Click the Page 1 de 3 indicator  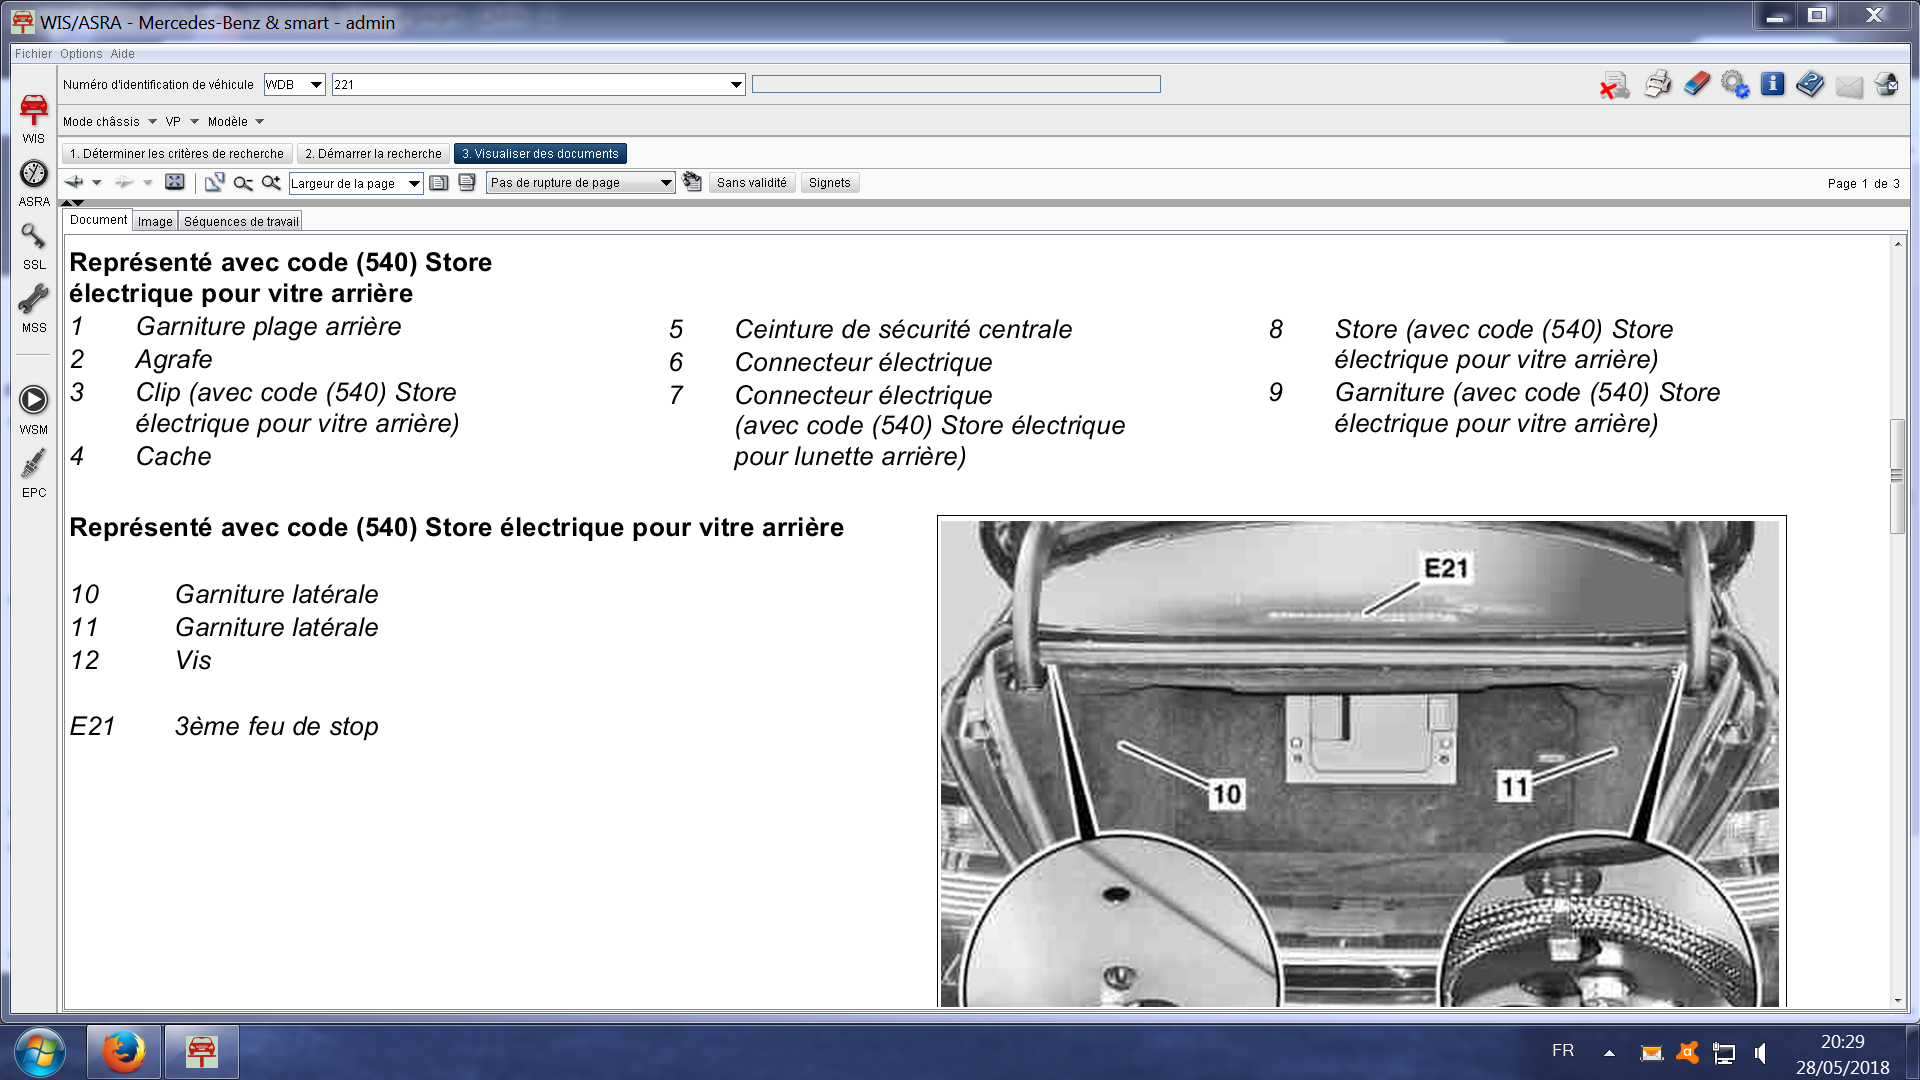click(1863, 184)
